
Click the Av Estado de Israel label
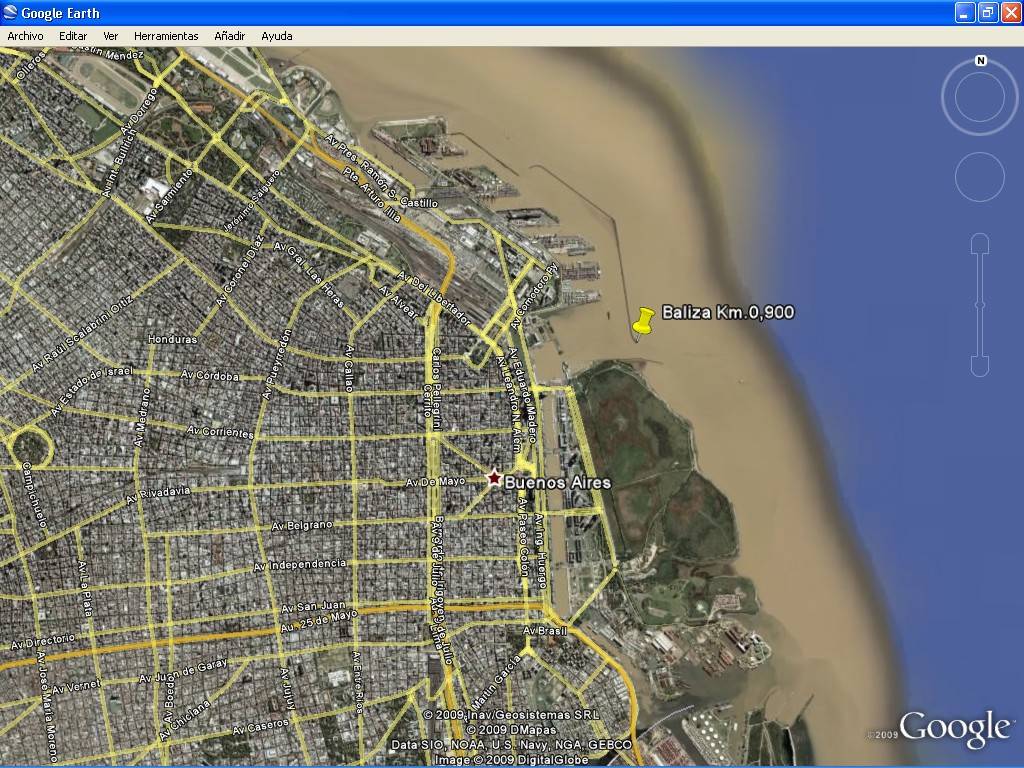91,391
